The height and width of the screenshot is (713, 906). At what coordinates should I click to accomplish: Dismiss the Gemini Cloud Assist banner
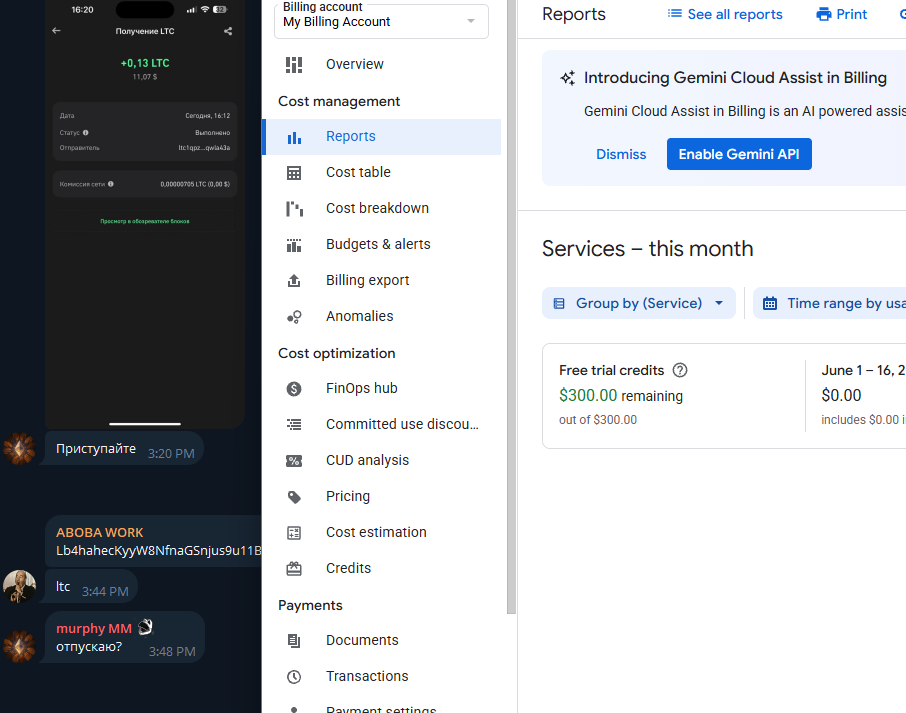pos(621,154)
